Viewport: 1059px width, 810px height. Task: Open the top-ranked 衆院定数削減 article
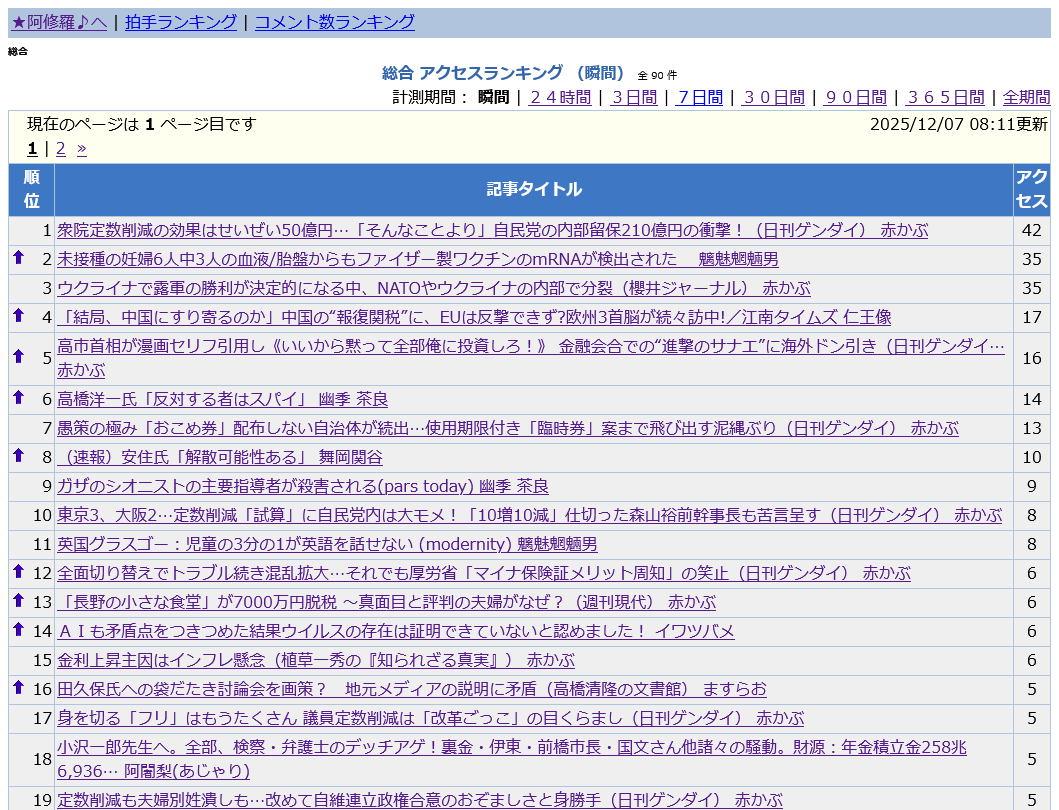[492, 230]
